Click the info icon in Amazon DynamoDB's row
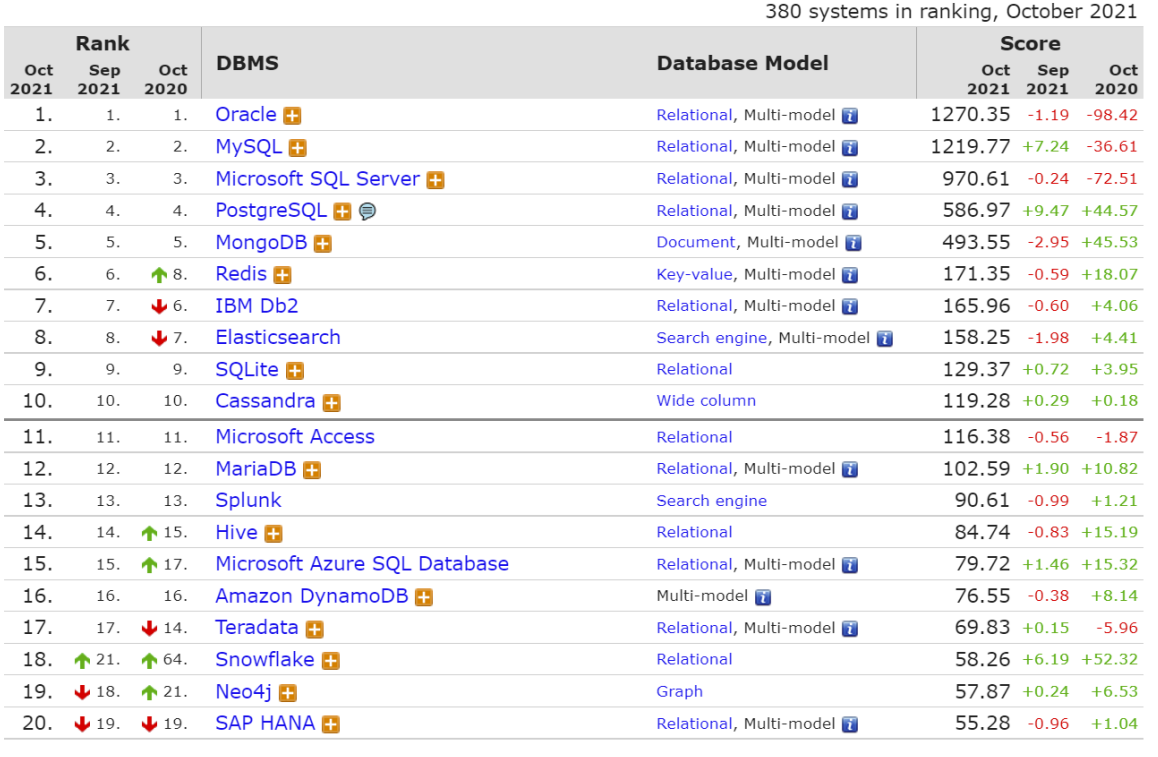Image resolution: width=1158 pixels, height=757 pixels. pyautogui.click(x=763, y=597)
